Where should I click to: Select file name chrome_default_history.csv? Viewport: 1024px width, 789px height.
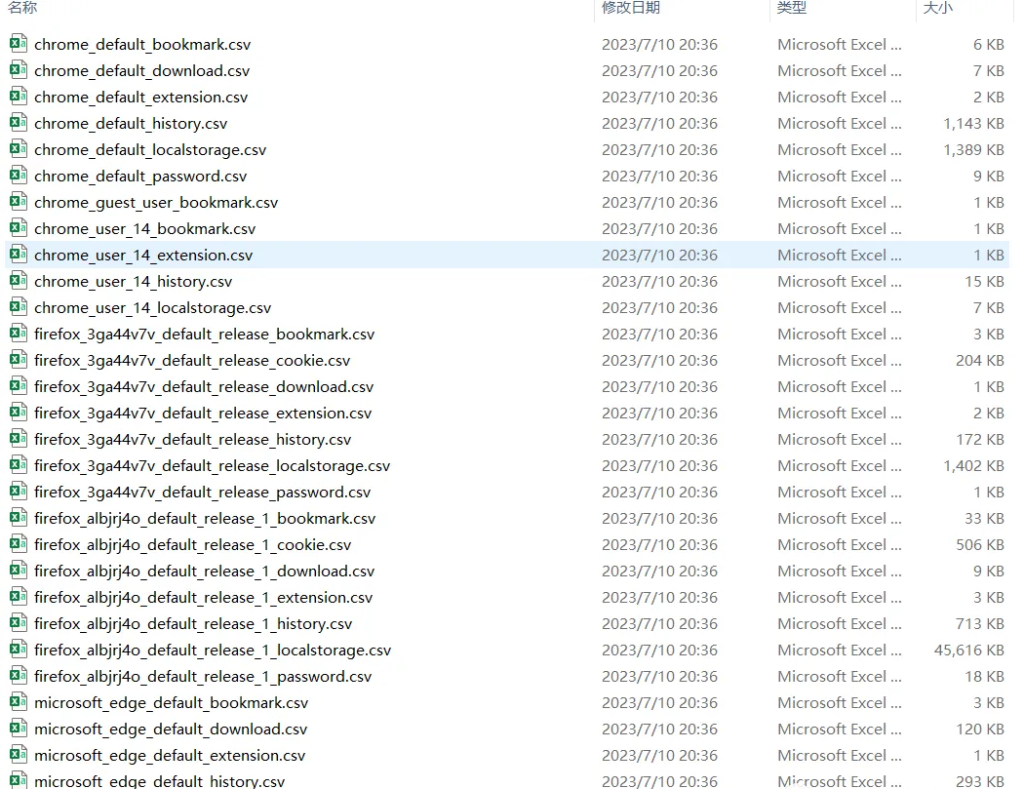tap(131, 123)
